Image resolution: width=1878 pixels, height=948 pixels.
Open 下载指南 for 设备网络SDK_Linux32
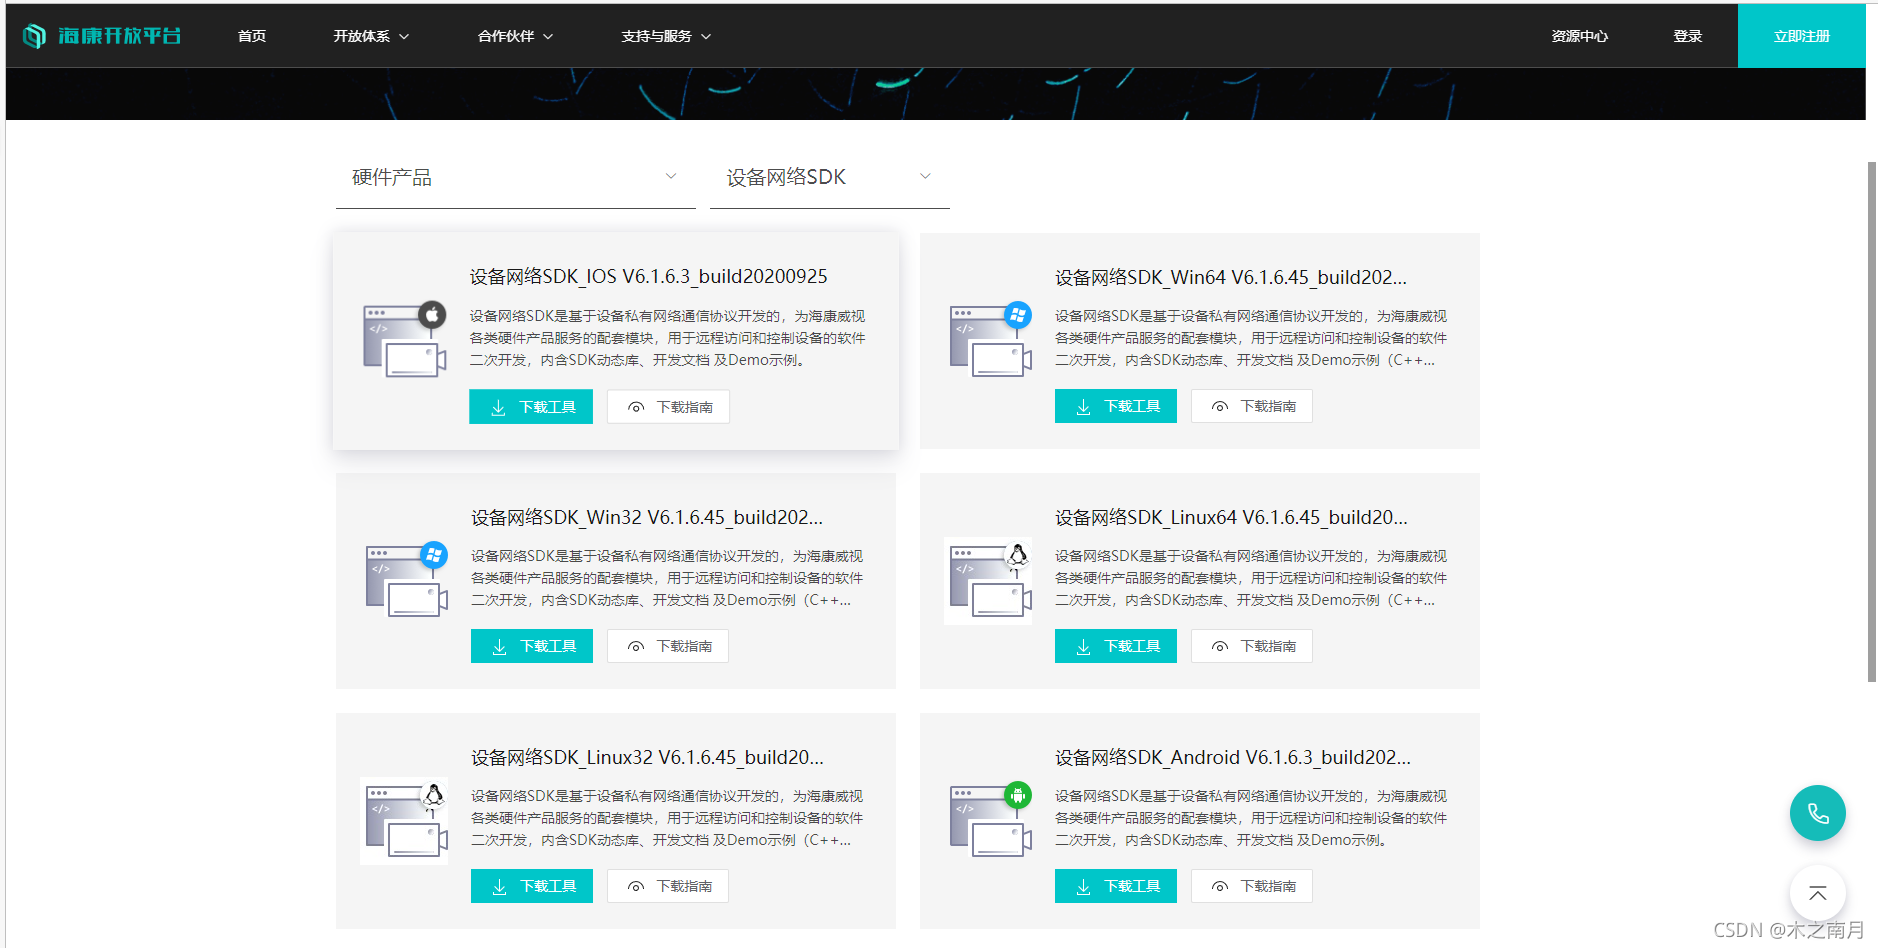point(668,886)
